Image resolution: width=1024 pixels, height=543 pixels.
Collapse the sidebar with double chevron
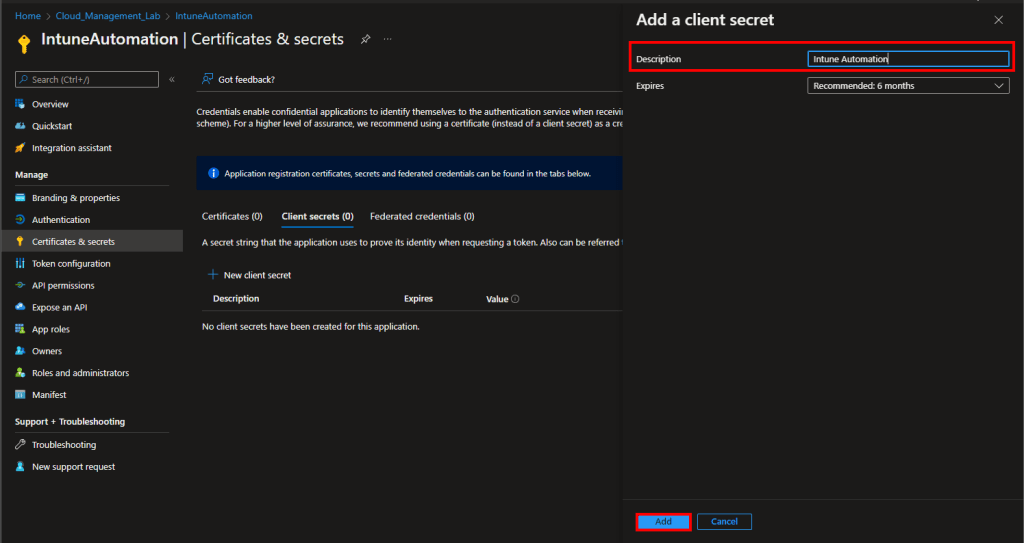(171, 79)
